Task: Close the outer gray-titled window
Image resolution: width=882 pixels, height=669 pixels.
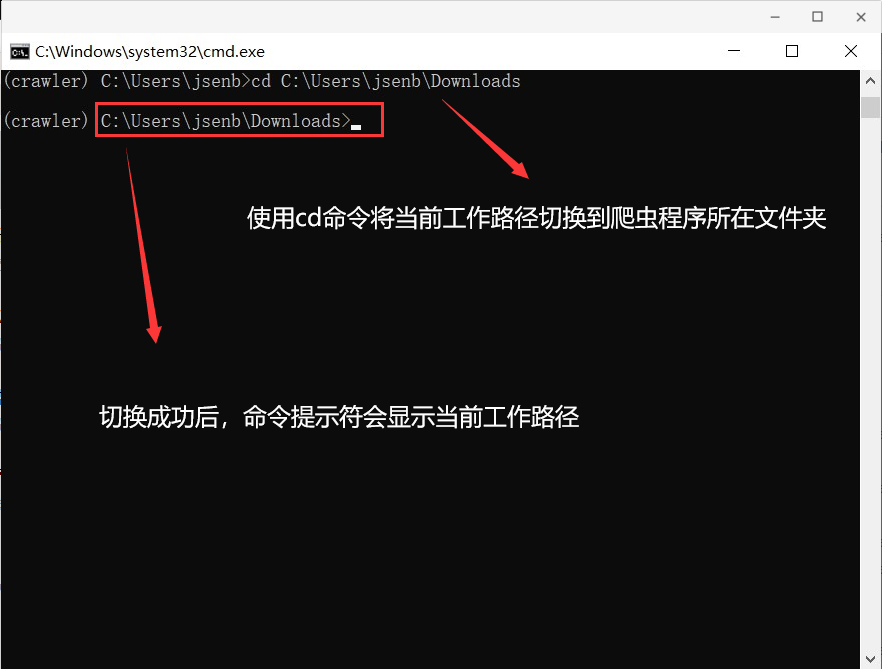Action: [x=857, y=16]
